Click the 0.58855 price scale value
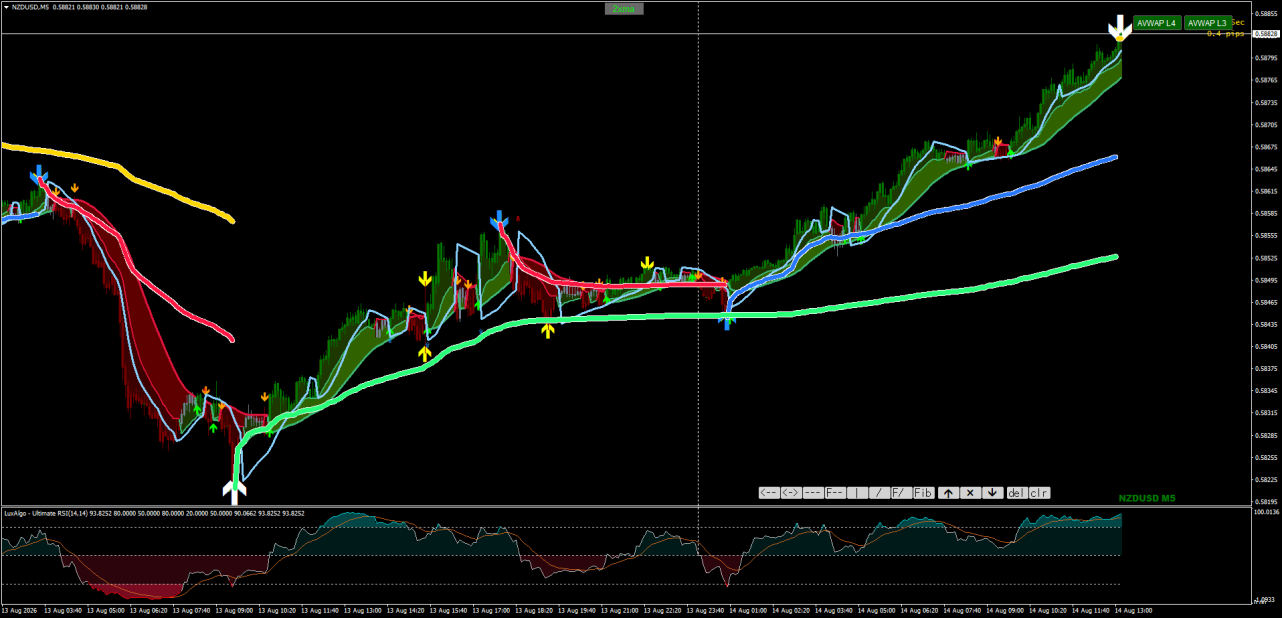Image resolution: width=1282 pixels, height=618 pixels. coord(1267,14)
